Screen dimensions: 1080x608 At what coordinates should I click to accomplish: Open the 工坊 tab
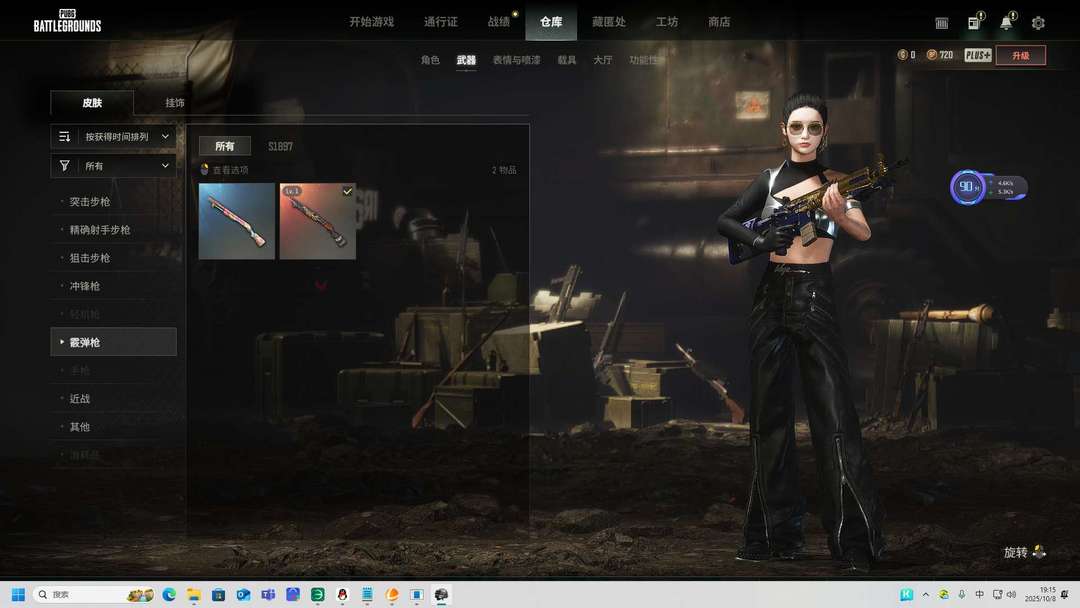[667, 22]
